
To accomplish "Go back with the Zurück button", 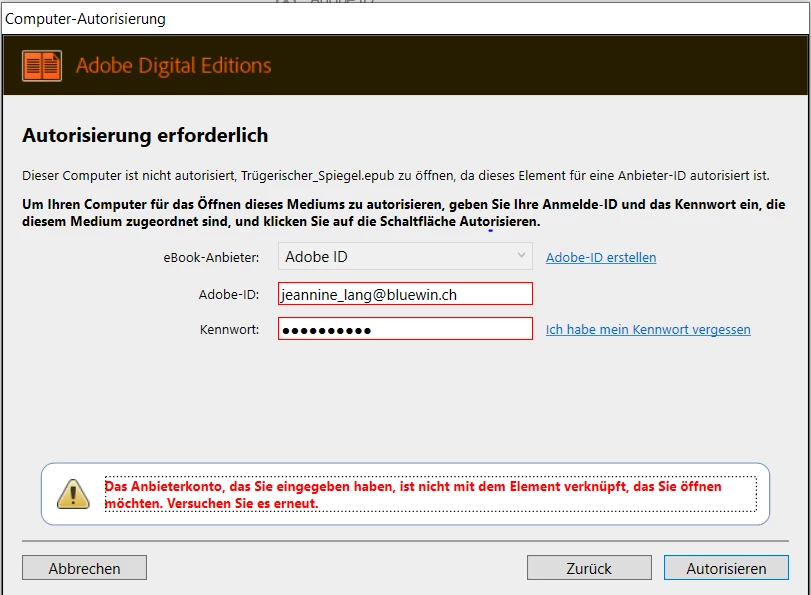I will click(589, 568).
